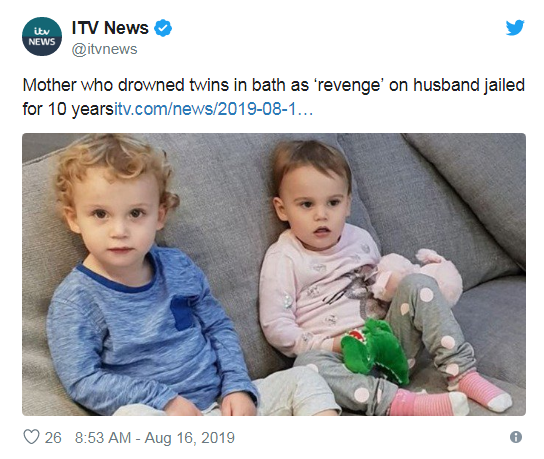This screenshot has height=459, width=544.
Task: Click the Aug 16, 2019 date
Action: tap(190, 438)
